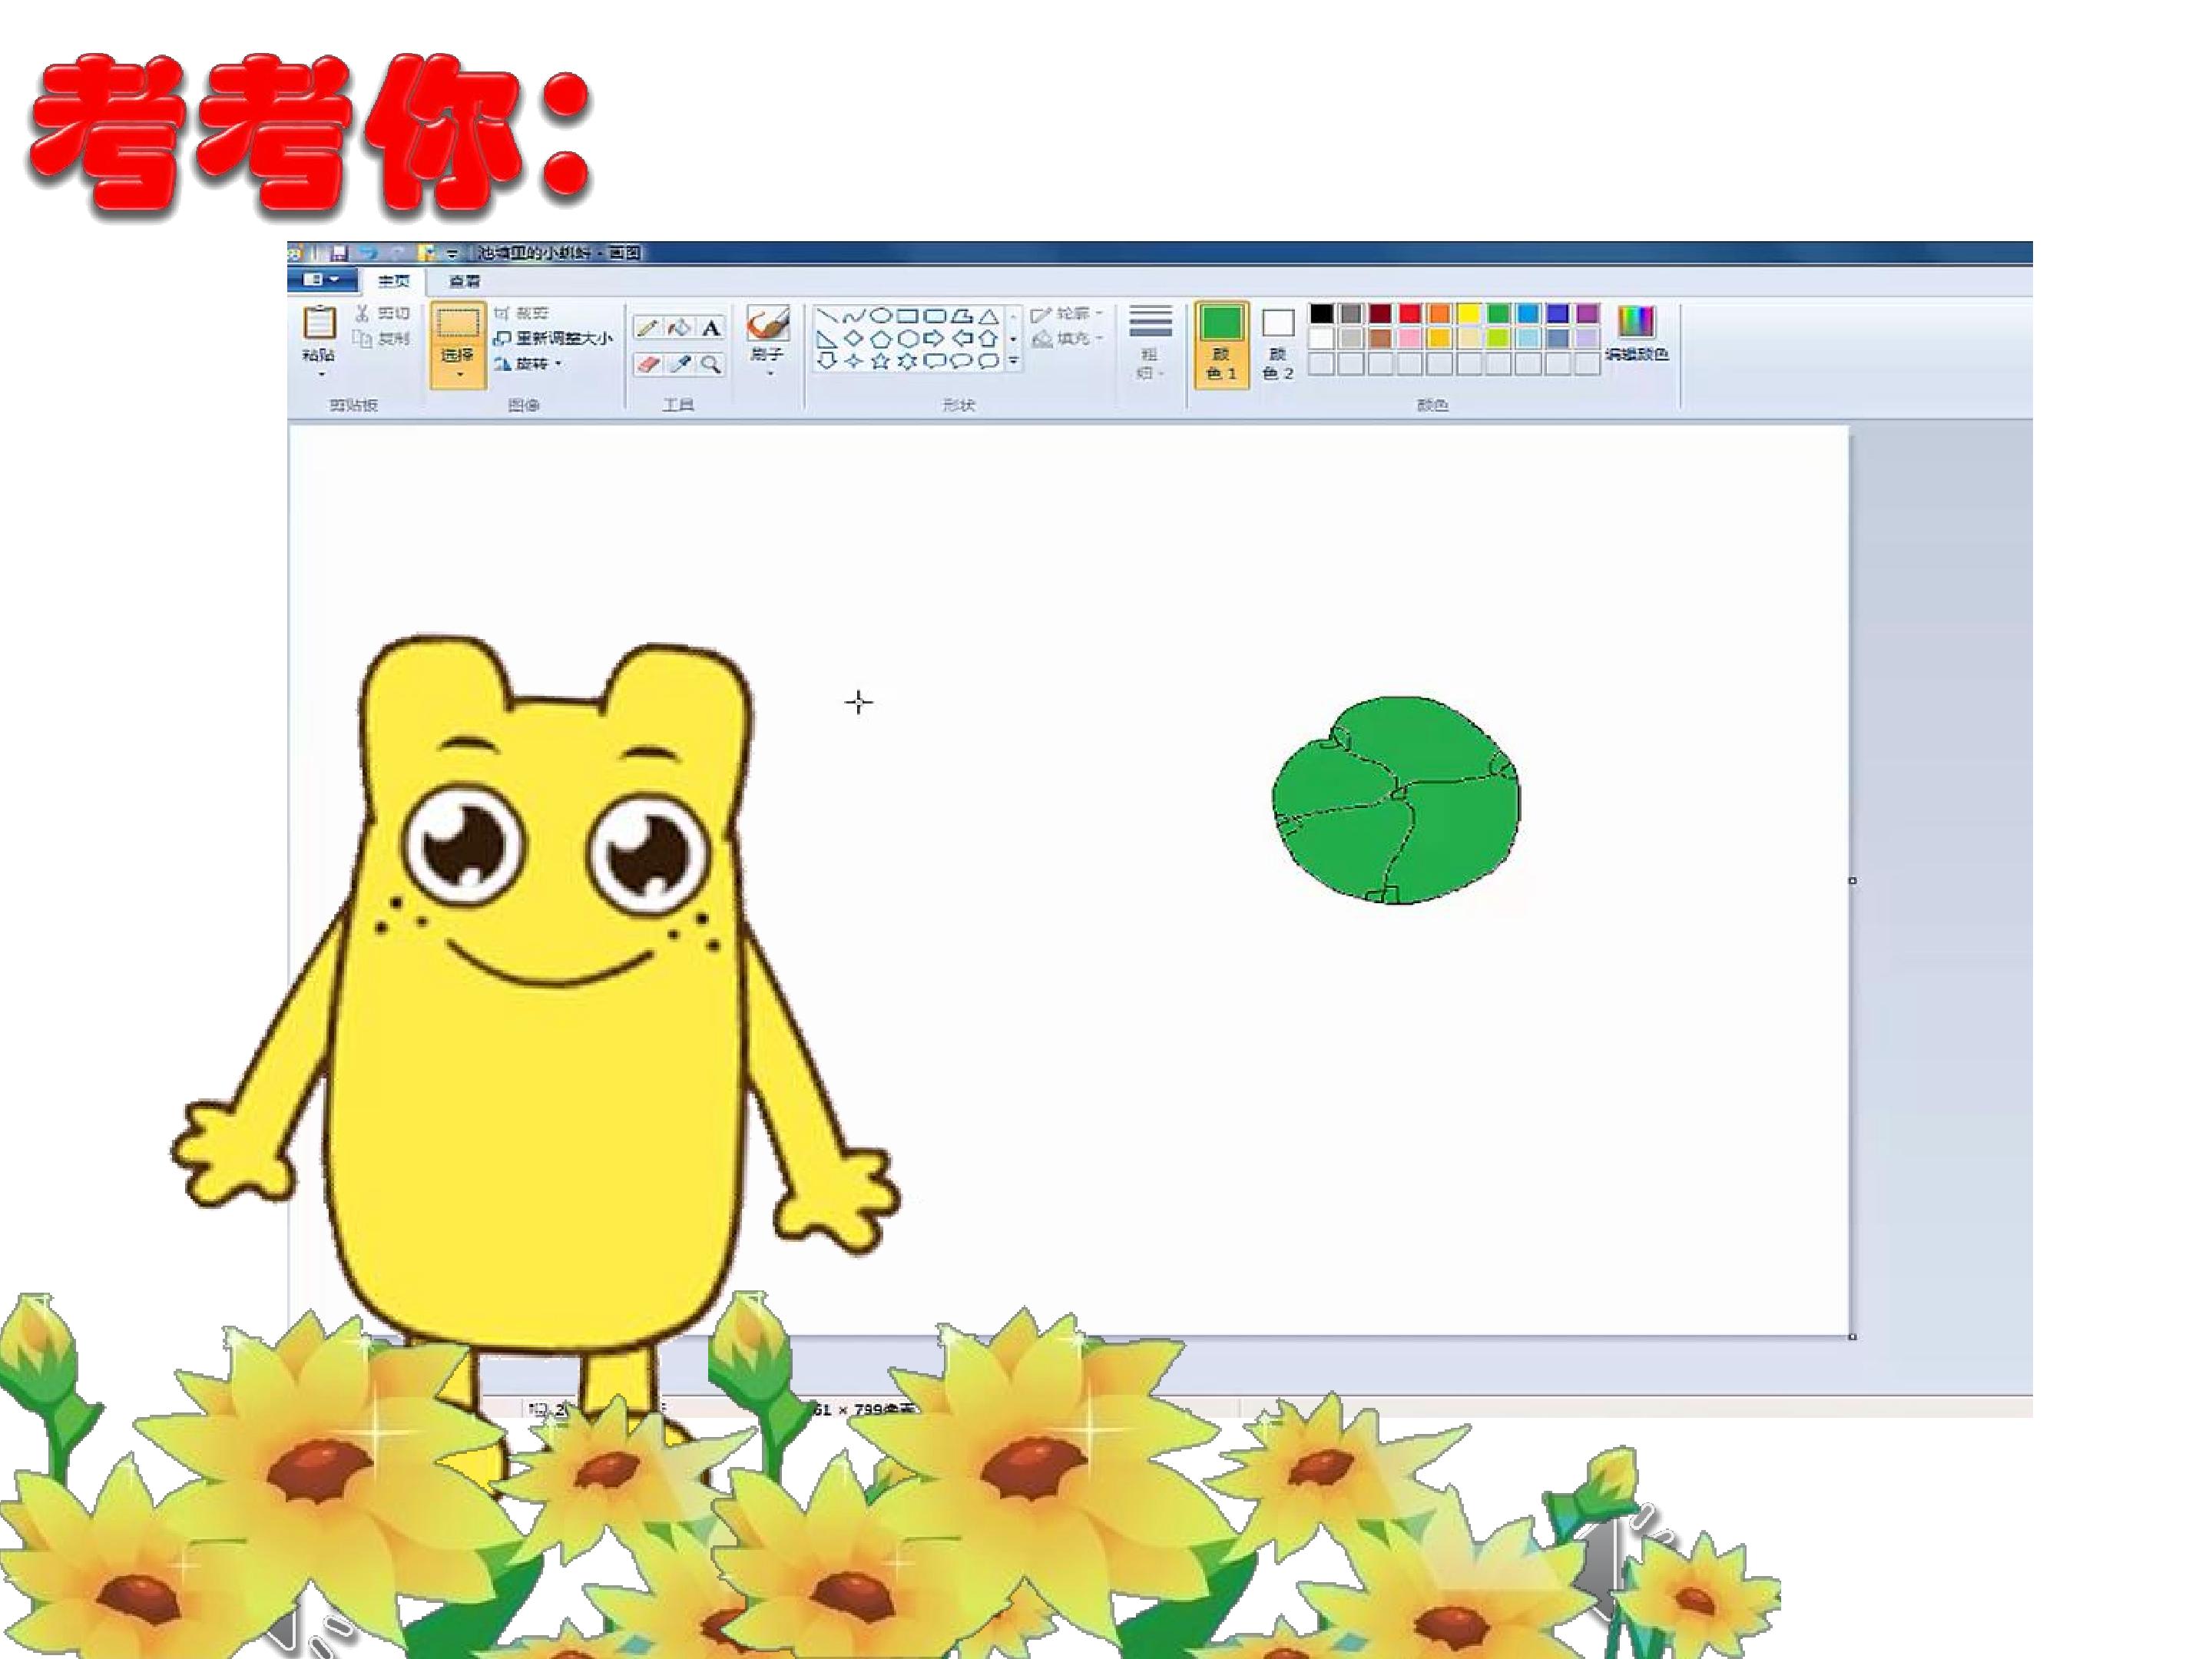Choose the pentagon shape
Screen dimensions: 2212x1659
[881, 339]
